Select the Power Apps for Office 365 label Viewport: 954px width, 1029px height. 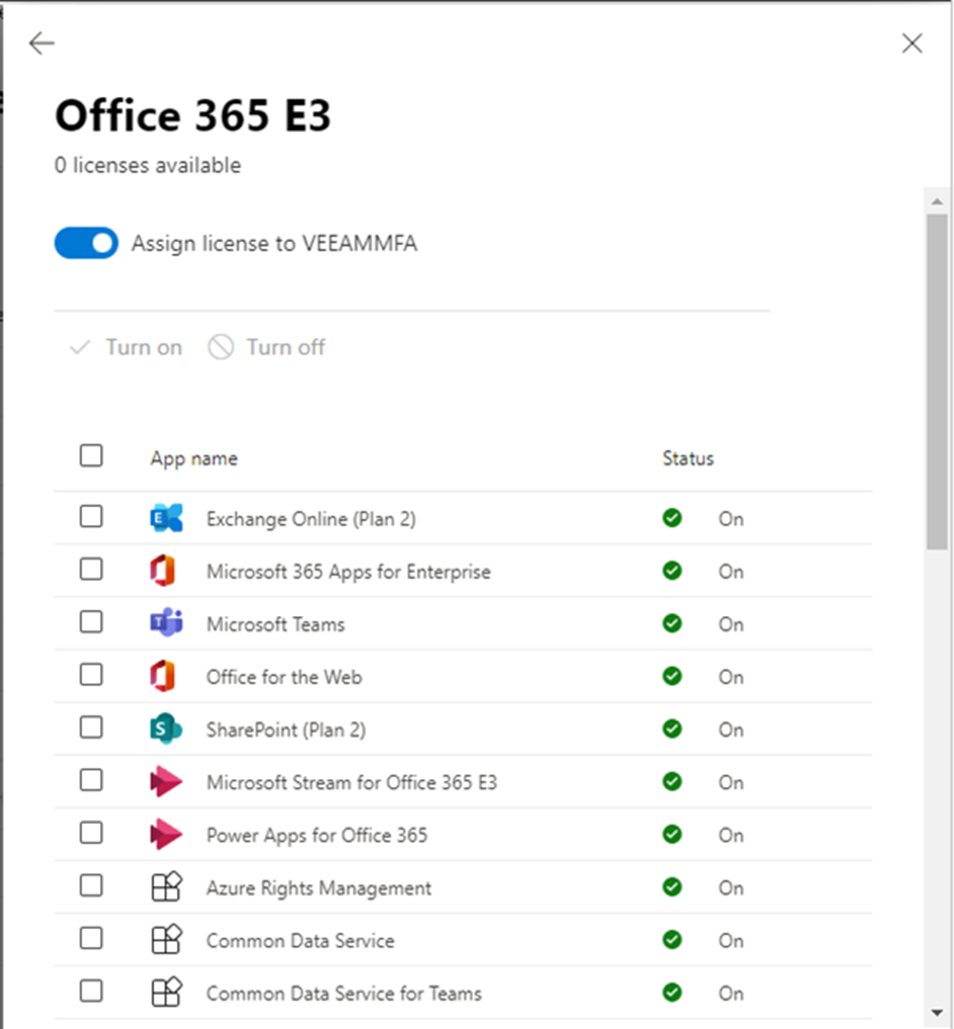(x=317, y=835)
